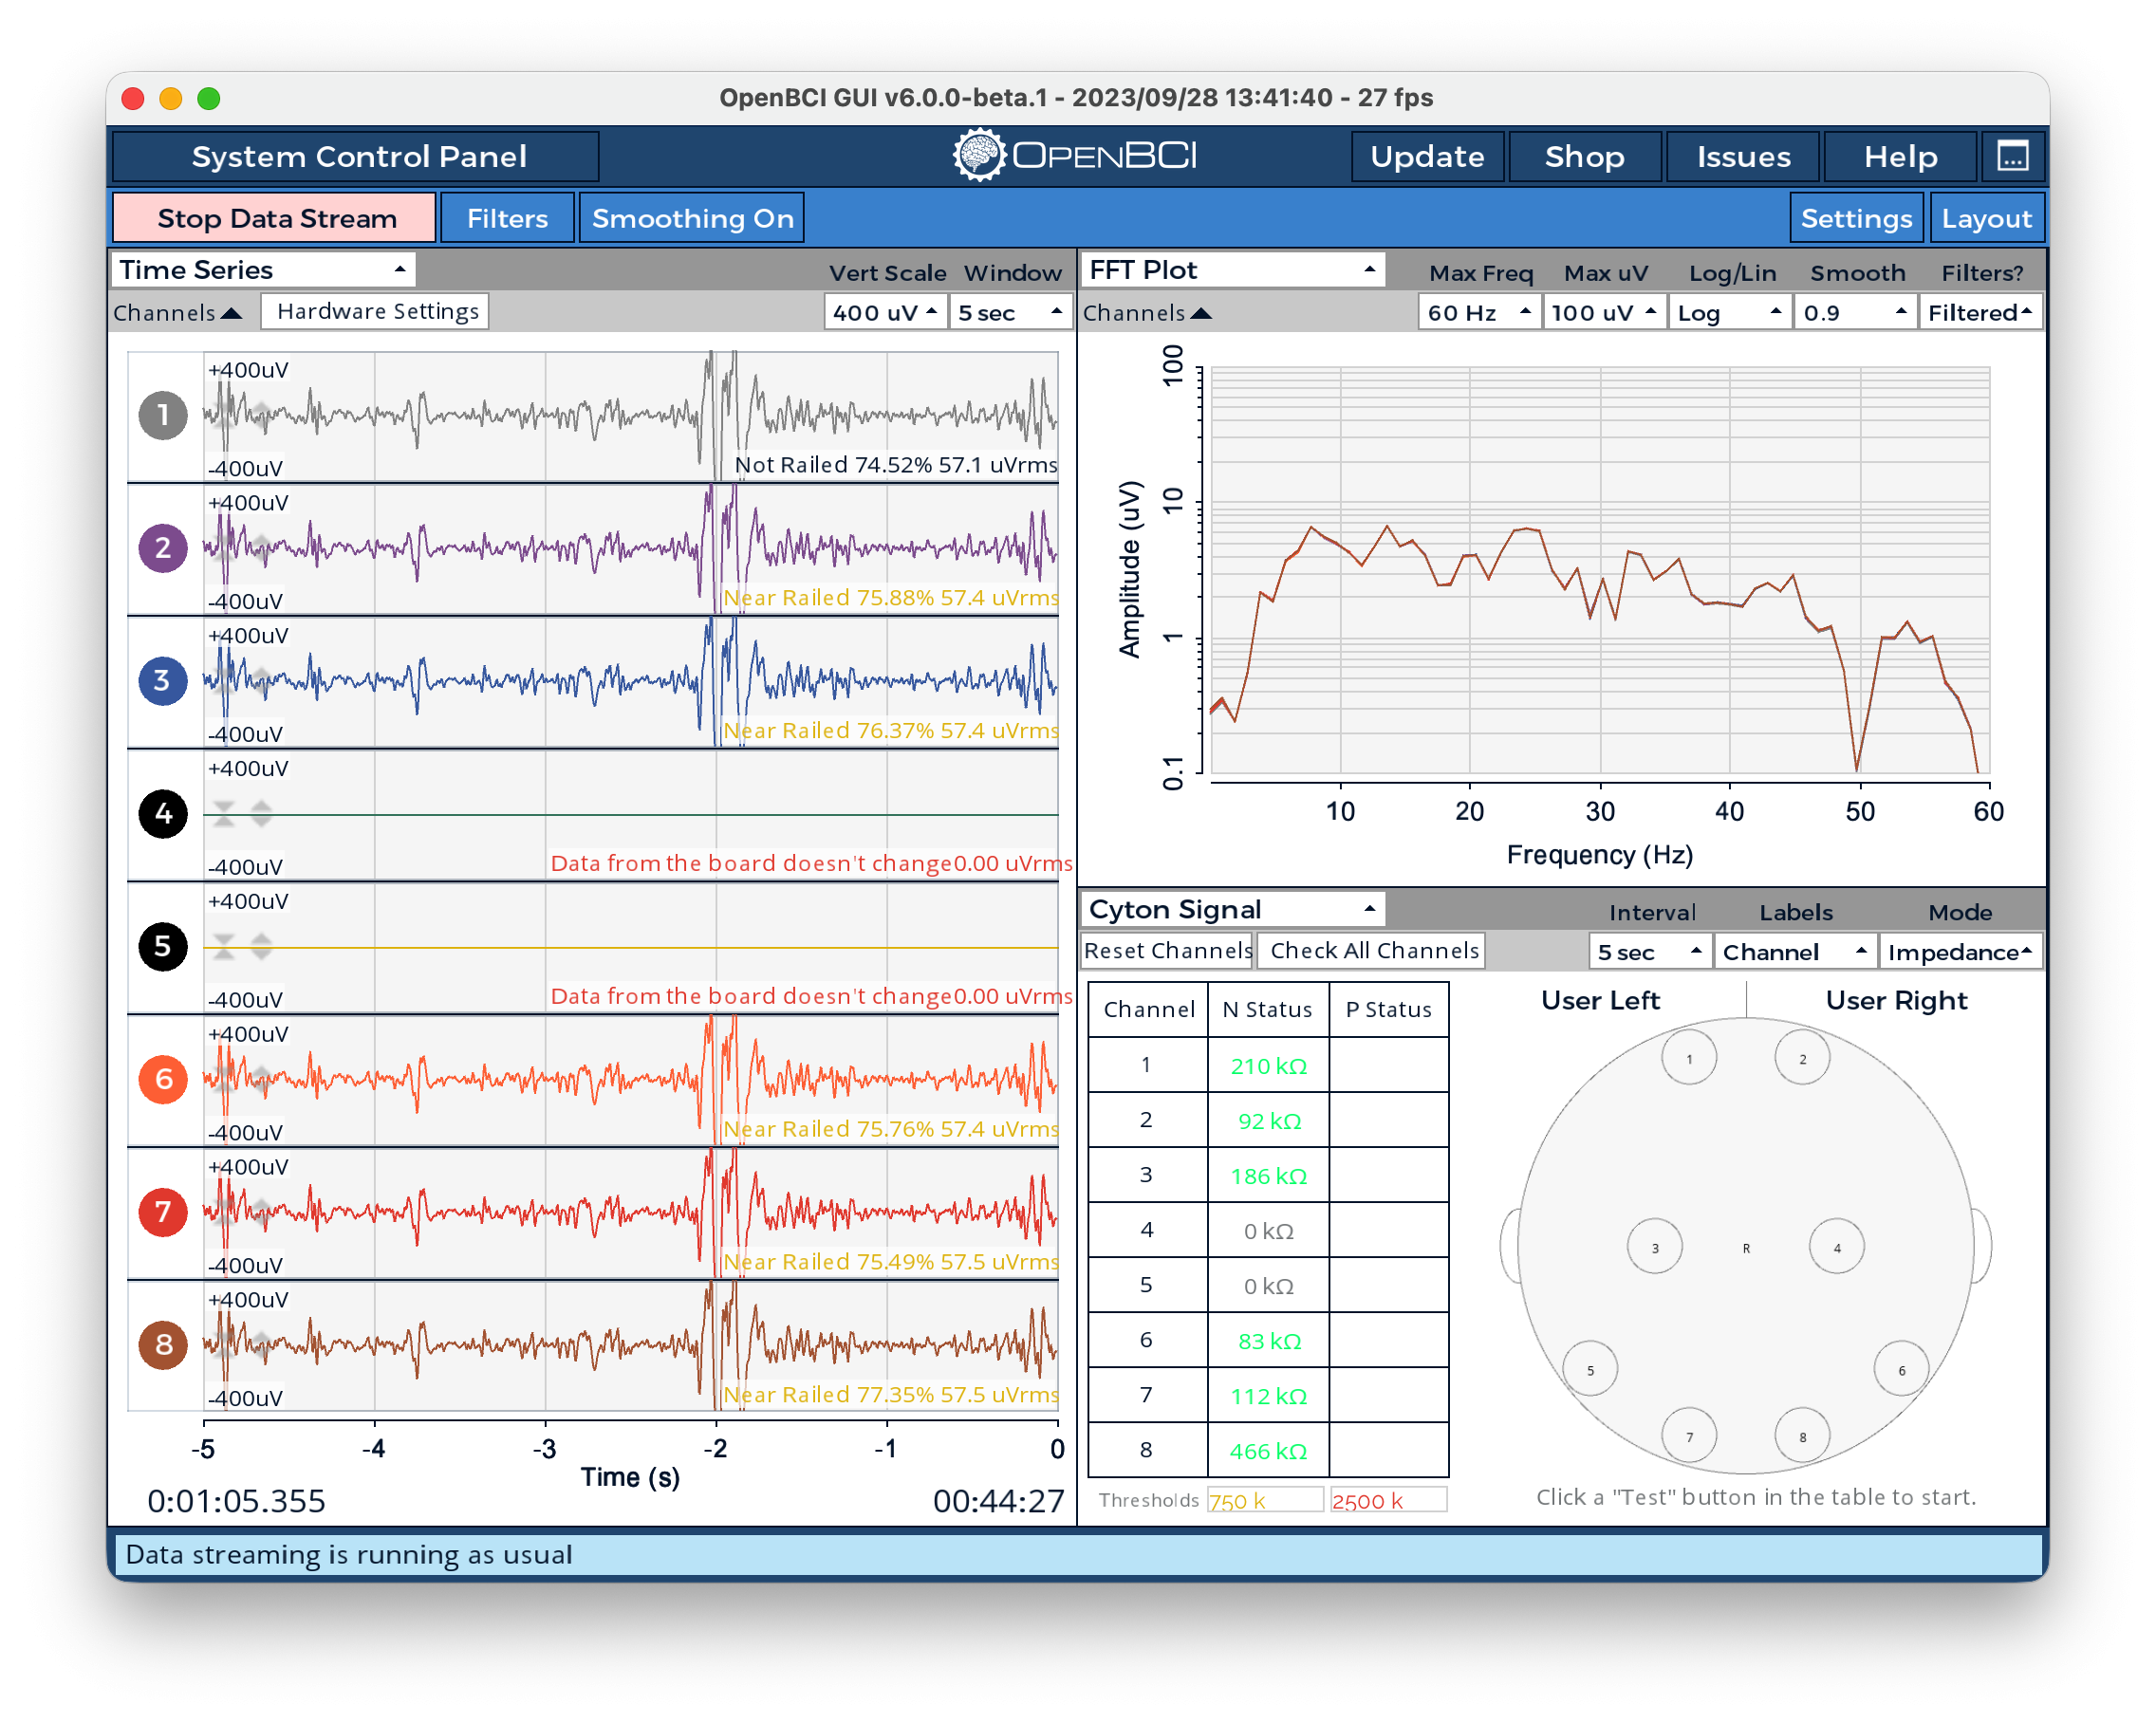Toggle the Smoothing On button
The width and height of the screenshot is (2156, 1723).
pos(692,218)
